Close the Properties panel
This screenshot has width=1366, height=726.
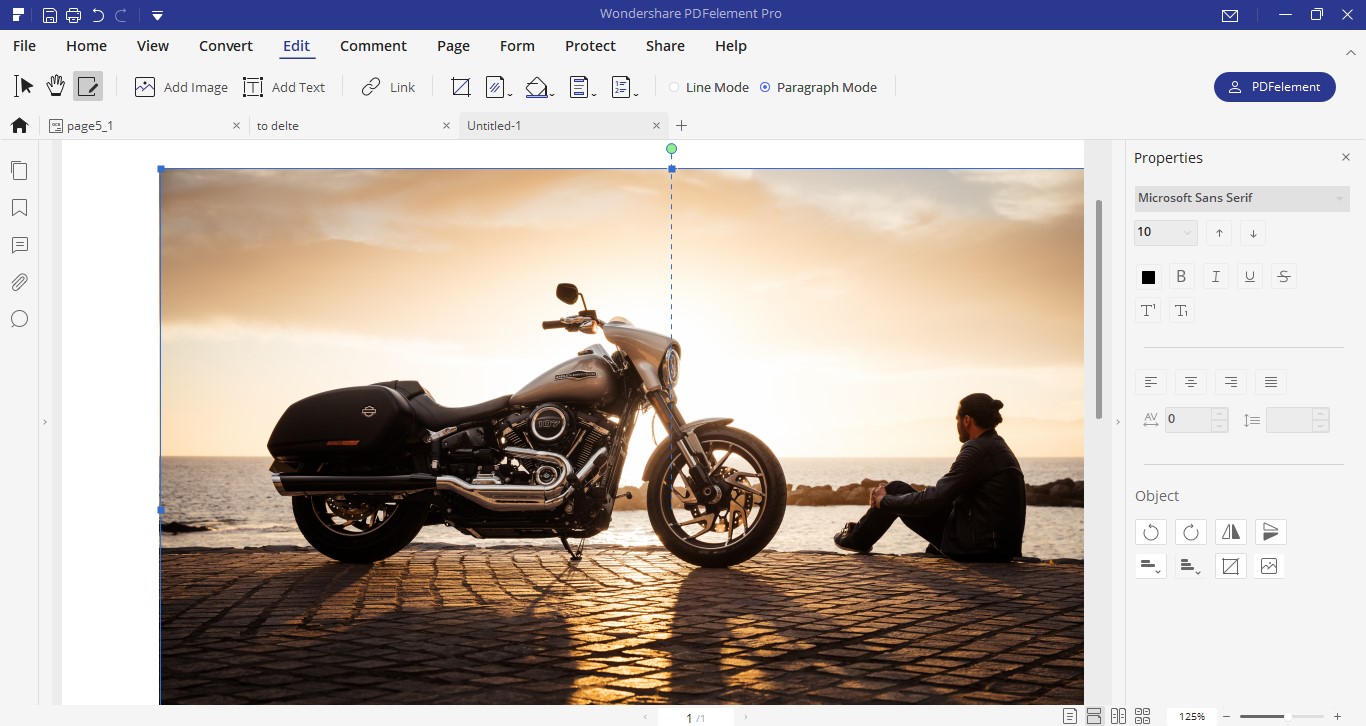click(x=1346, y=157)
